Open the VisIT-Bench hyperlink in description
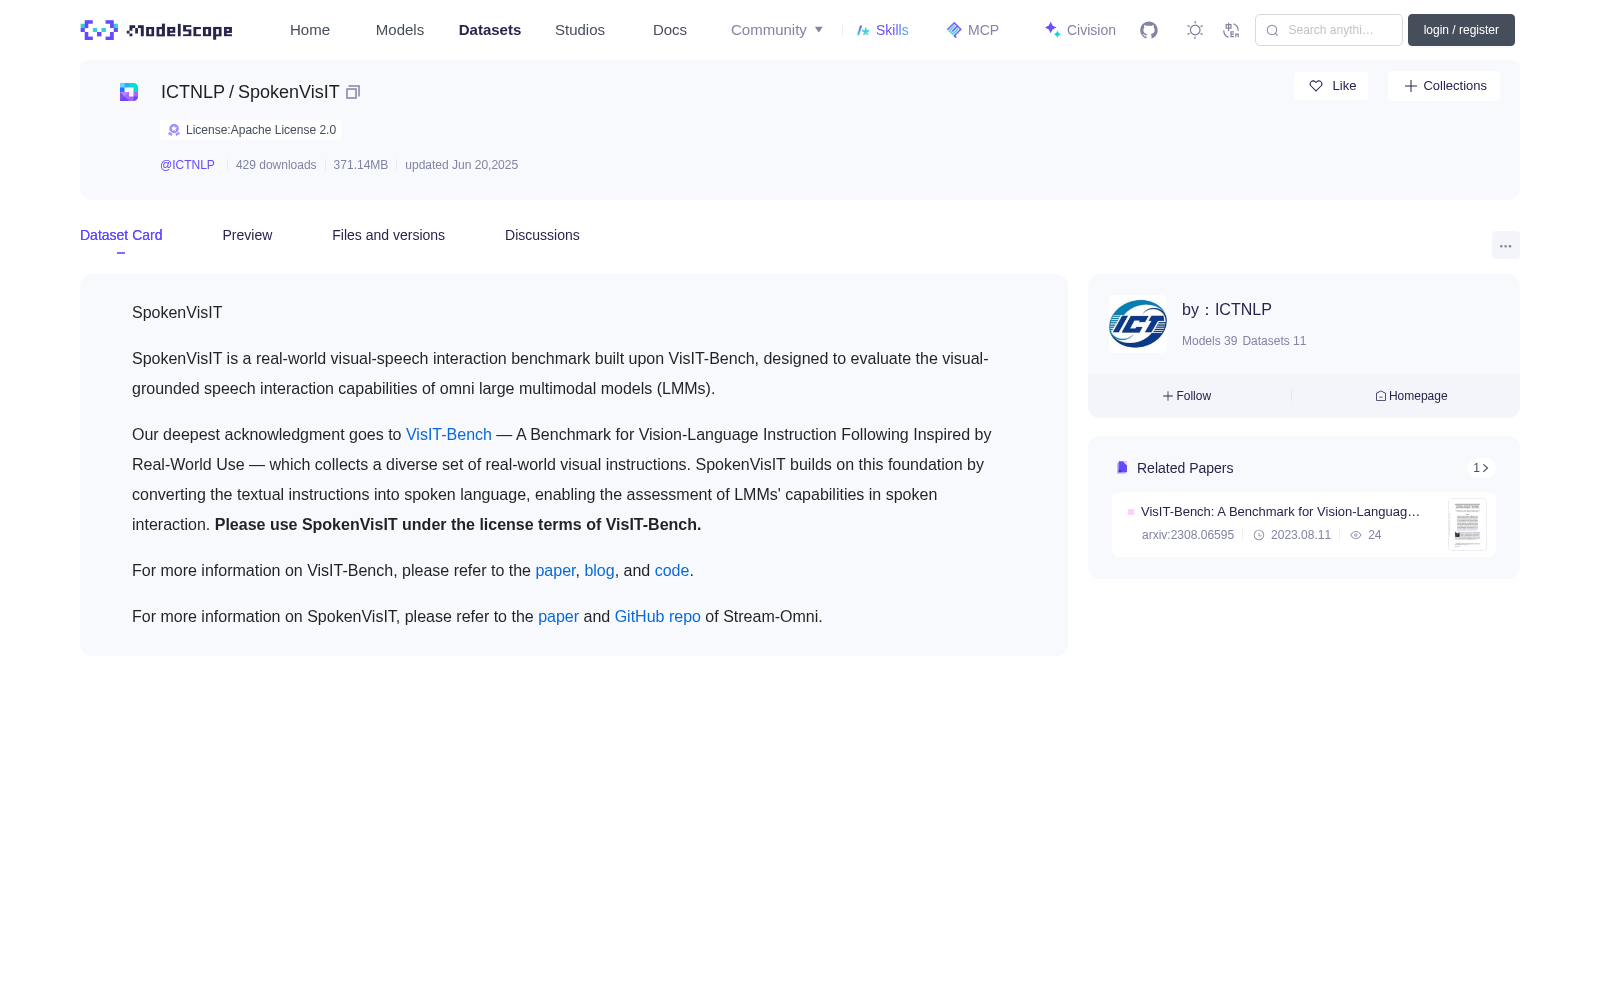The width and height of the screenshot is (1600, 1000). click(449, 435)
